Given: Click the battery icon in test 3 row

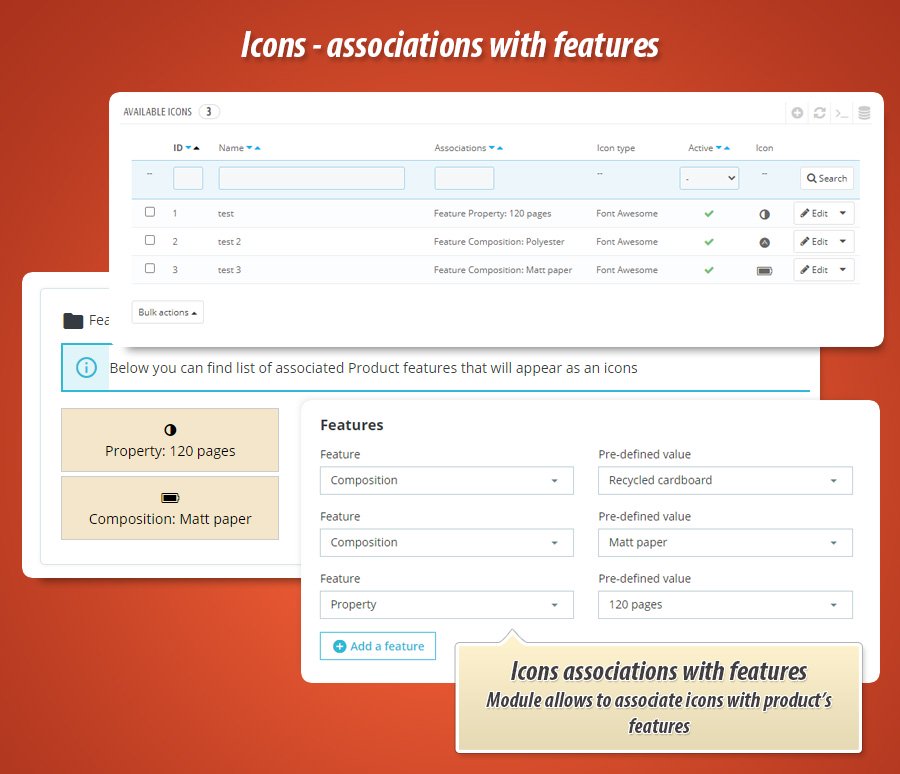Looking at the screenshot, I should [x=764, y=270].
